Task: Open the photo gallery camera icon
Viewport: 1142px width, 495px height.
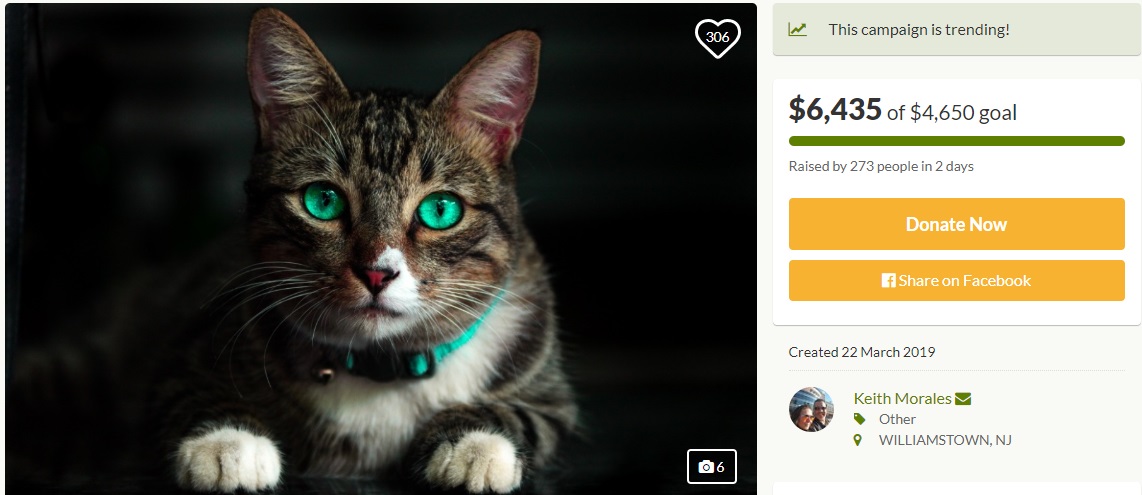Action: 706,467
